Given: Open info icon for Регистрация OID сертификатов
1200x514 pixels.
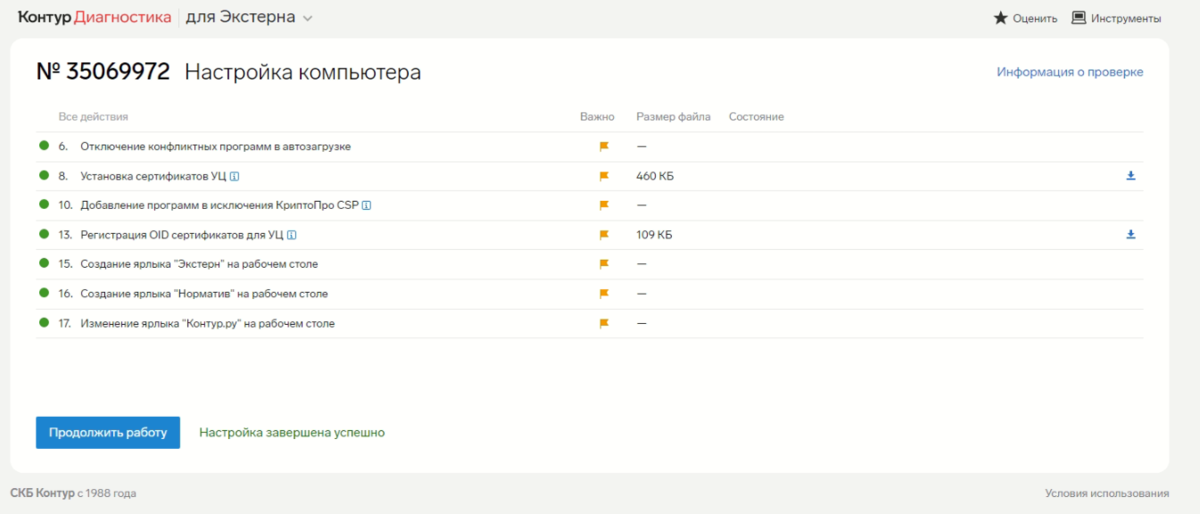Looking at the screenshot, I should pos(292,235).
